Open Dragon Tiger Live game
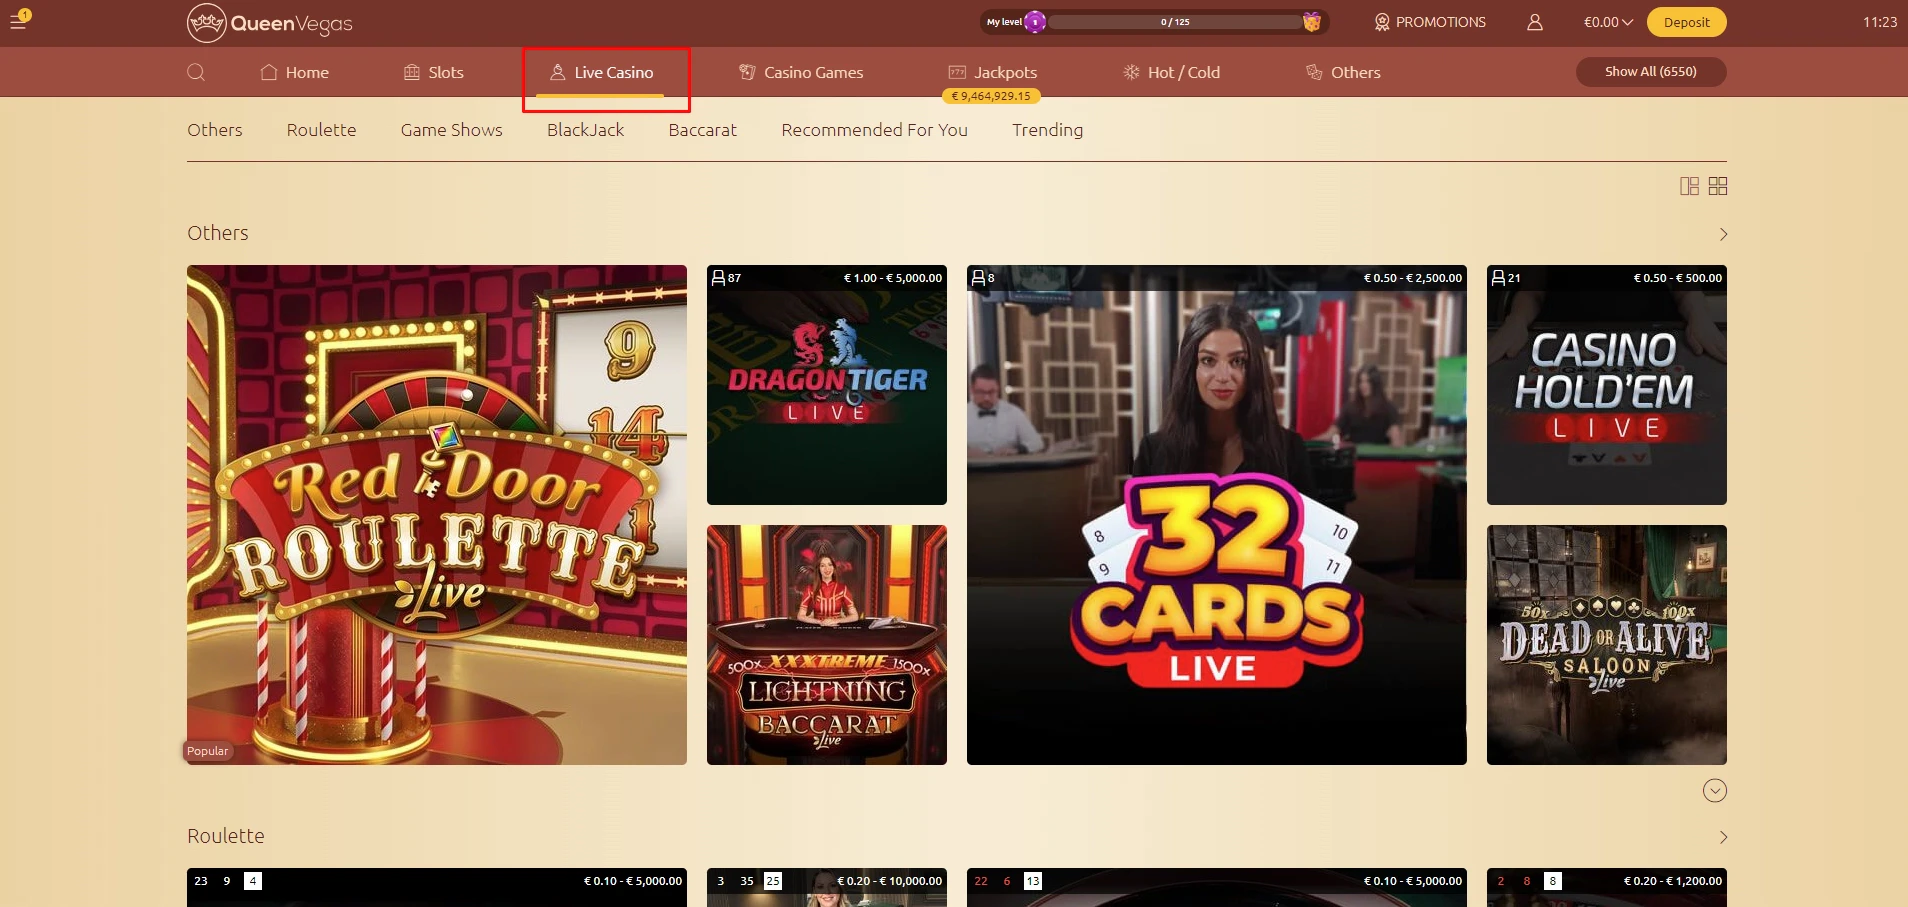 coord(827,385)
